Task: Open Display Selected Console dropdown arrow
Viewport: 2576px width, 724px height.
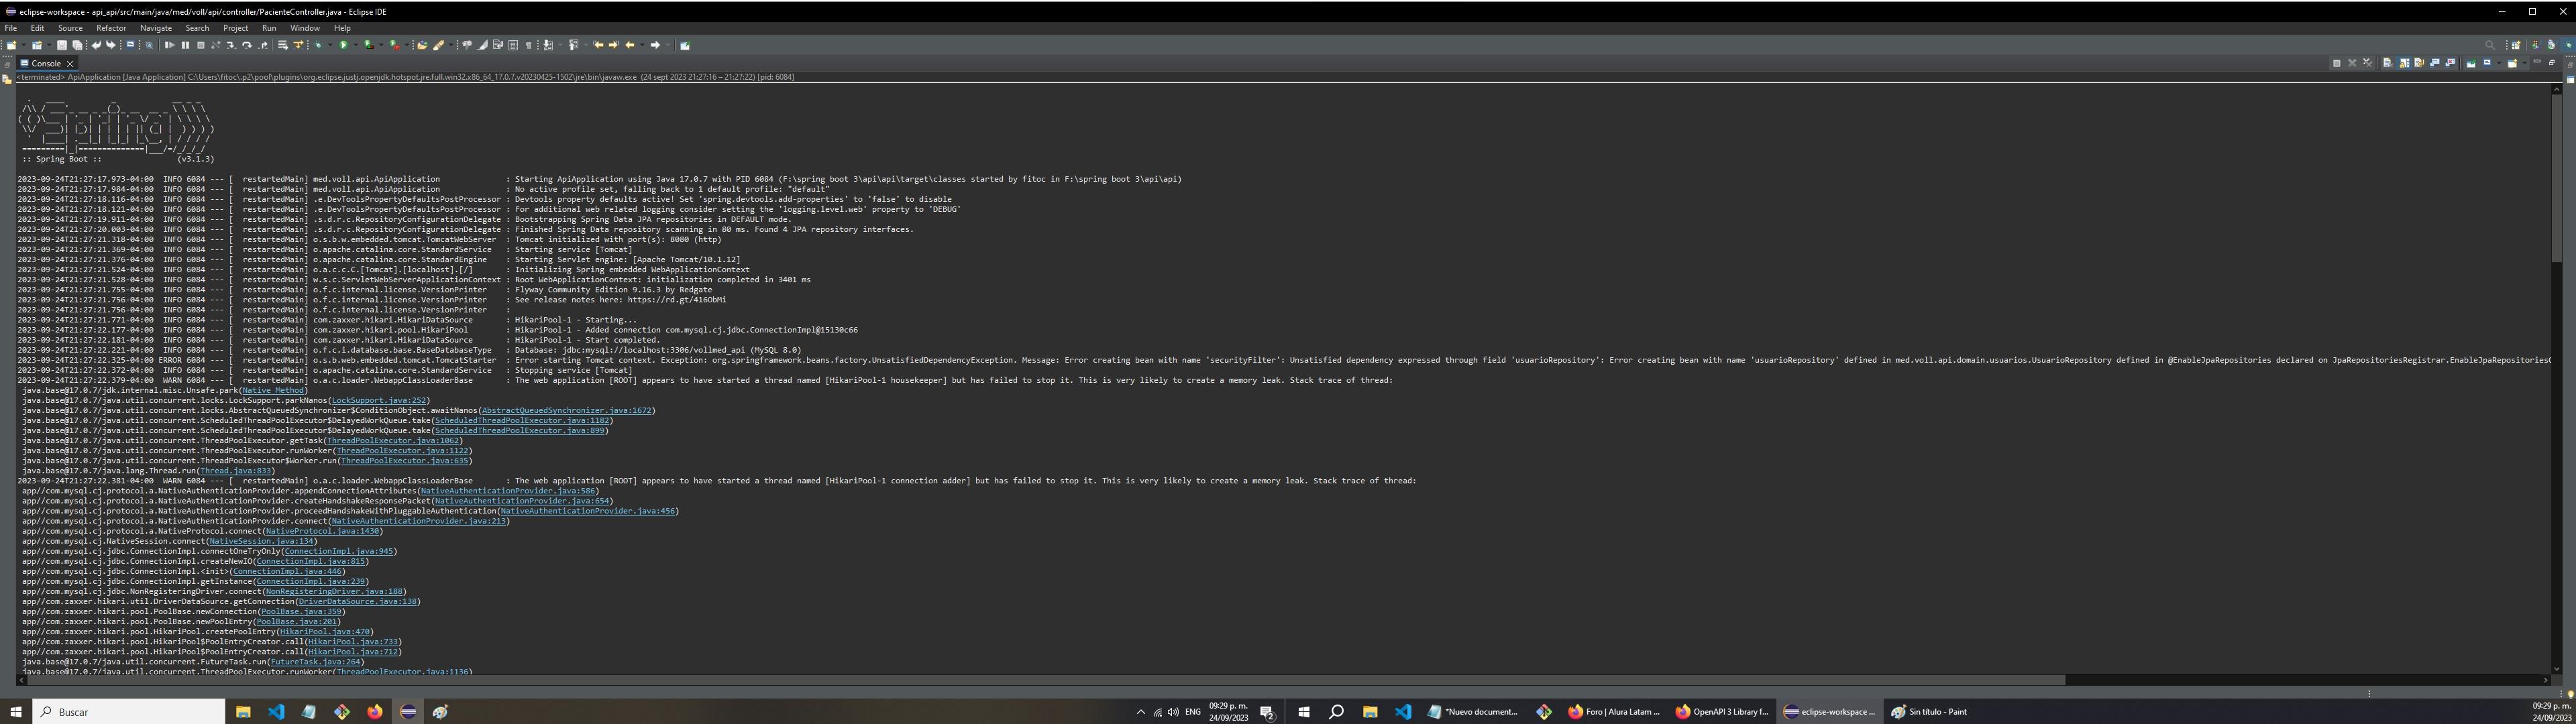Action: pos(2499,63)
